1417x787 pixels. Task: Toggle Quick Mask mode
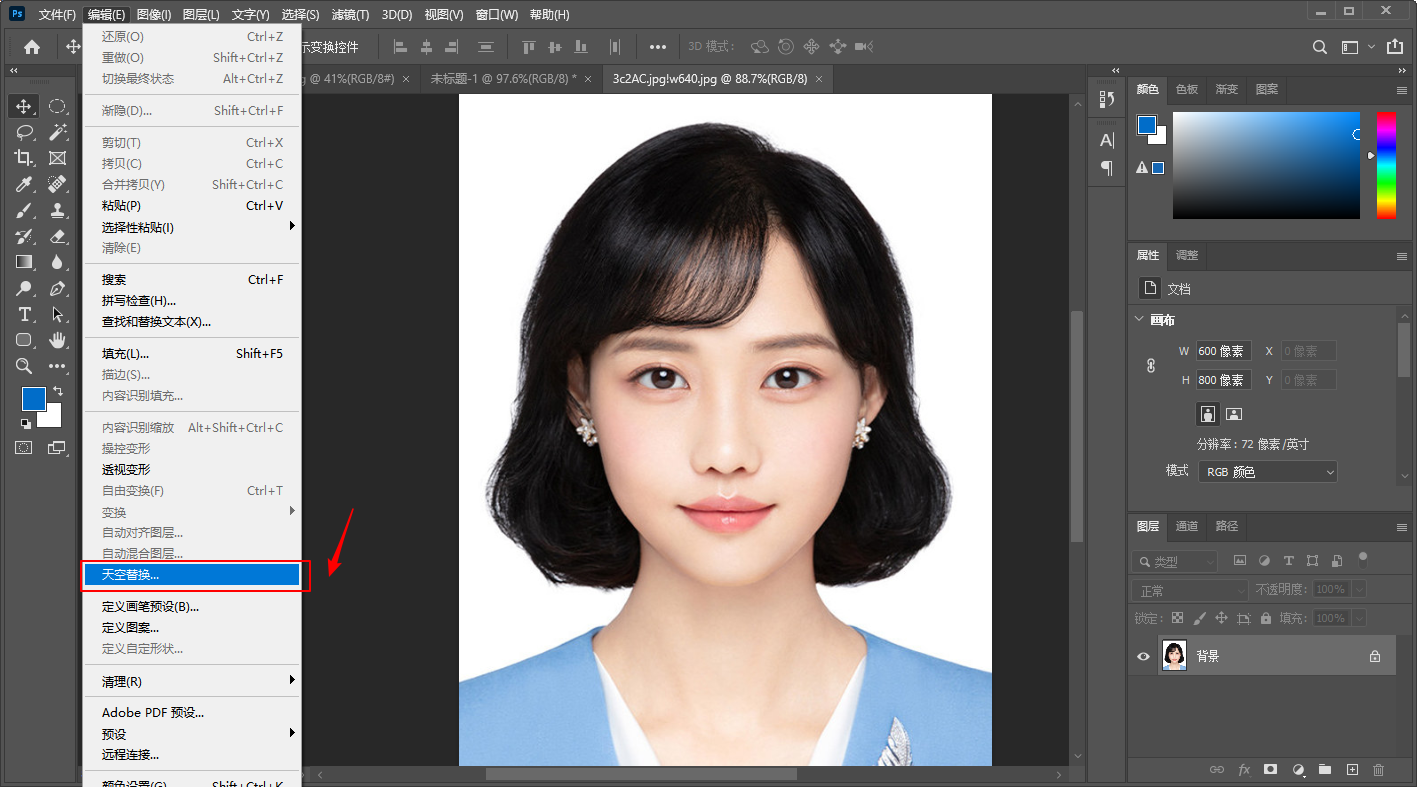pyautogui.click(x=23, y=448)
